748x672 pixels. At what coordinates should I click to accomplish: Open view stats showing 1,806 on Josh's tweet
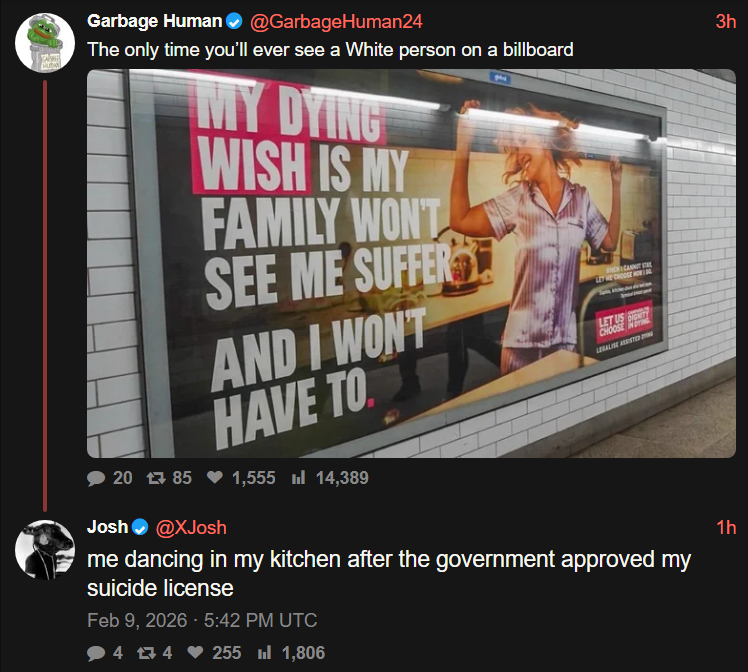[x=265, y=652]
